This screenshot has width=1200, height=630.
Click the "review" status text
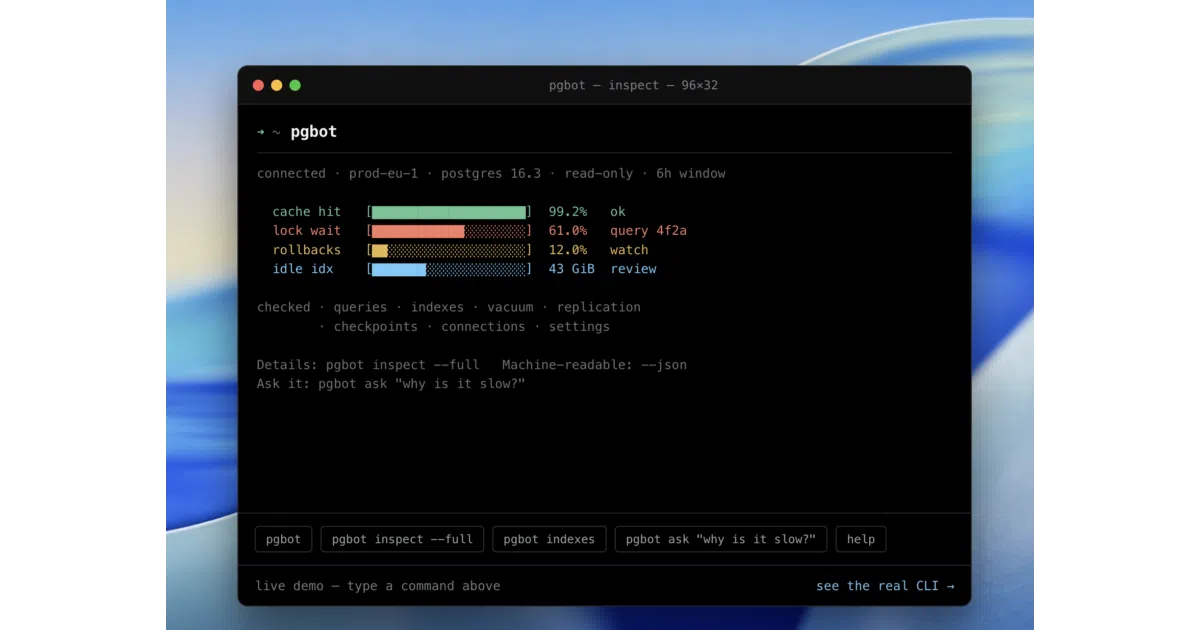pos(633,269)
